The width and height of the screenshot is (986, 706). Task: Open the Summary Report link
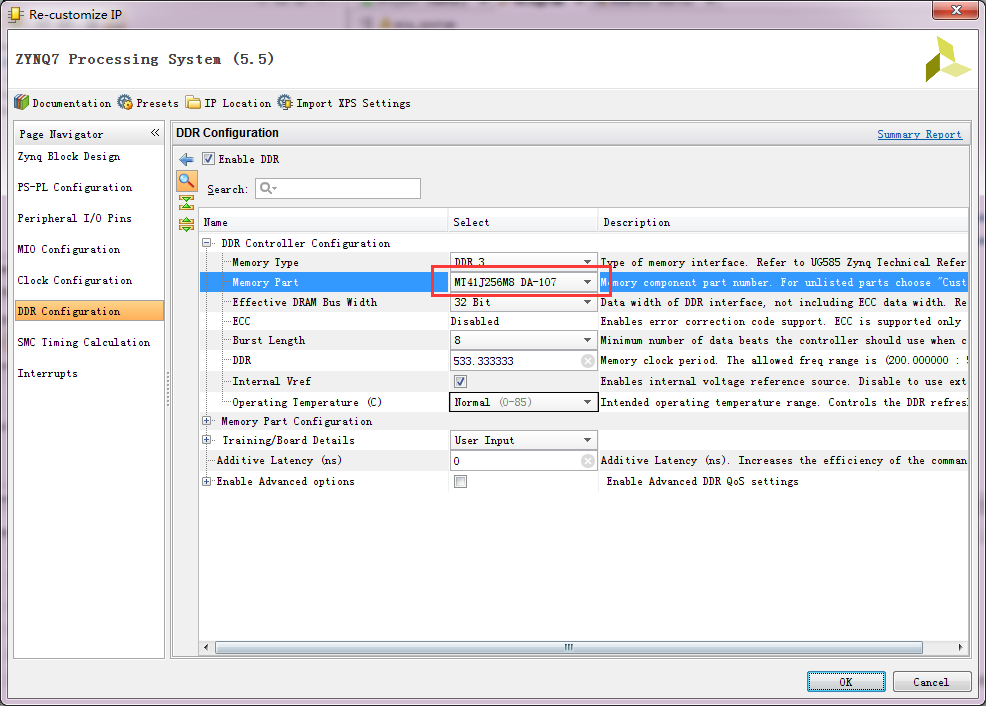coord(919,134)
